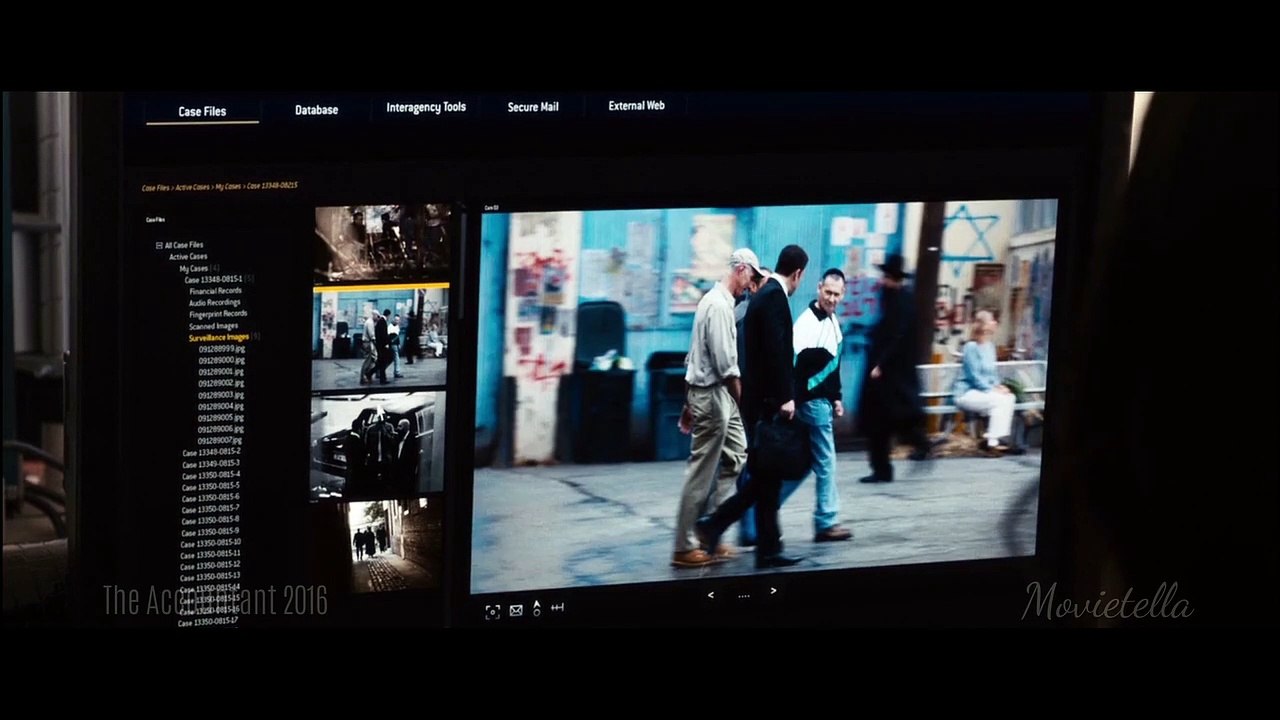Go to the next image with the right arrow
The height and width of the screenshot is (720, 1280).
(773, 591)
